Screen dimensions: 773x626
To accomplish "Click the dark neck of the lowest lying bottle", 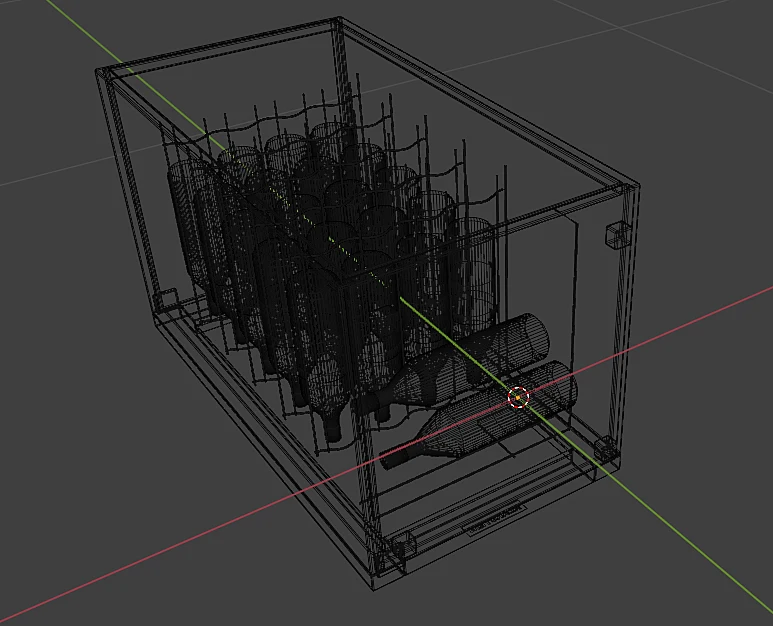I will pos(399,457).
